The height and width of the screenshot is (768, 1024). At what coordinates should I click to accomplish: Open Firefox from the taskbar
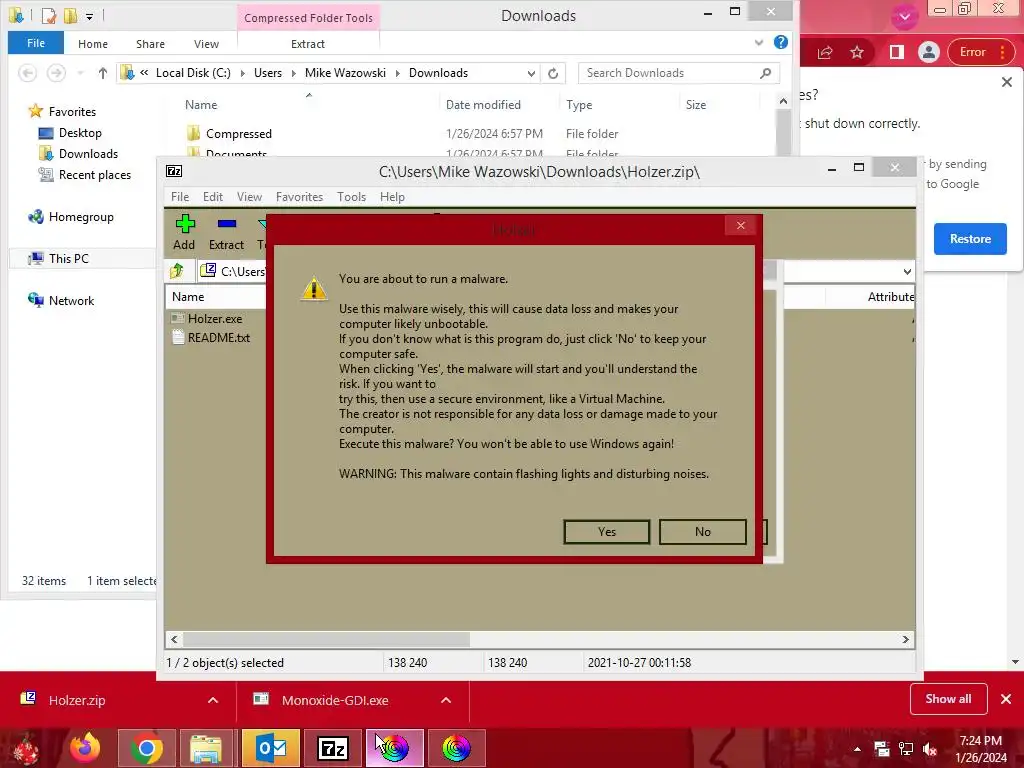pyautogui.click(x=85, y=748)
